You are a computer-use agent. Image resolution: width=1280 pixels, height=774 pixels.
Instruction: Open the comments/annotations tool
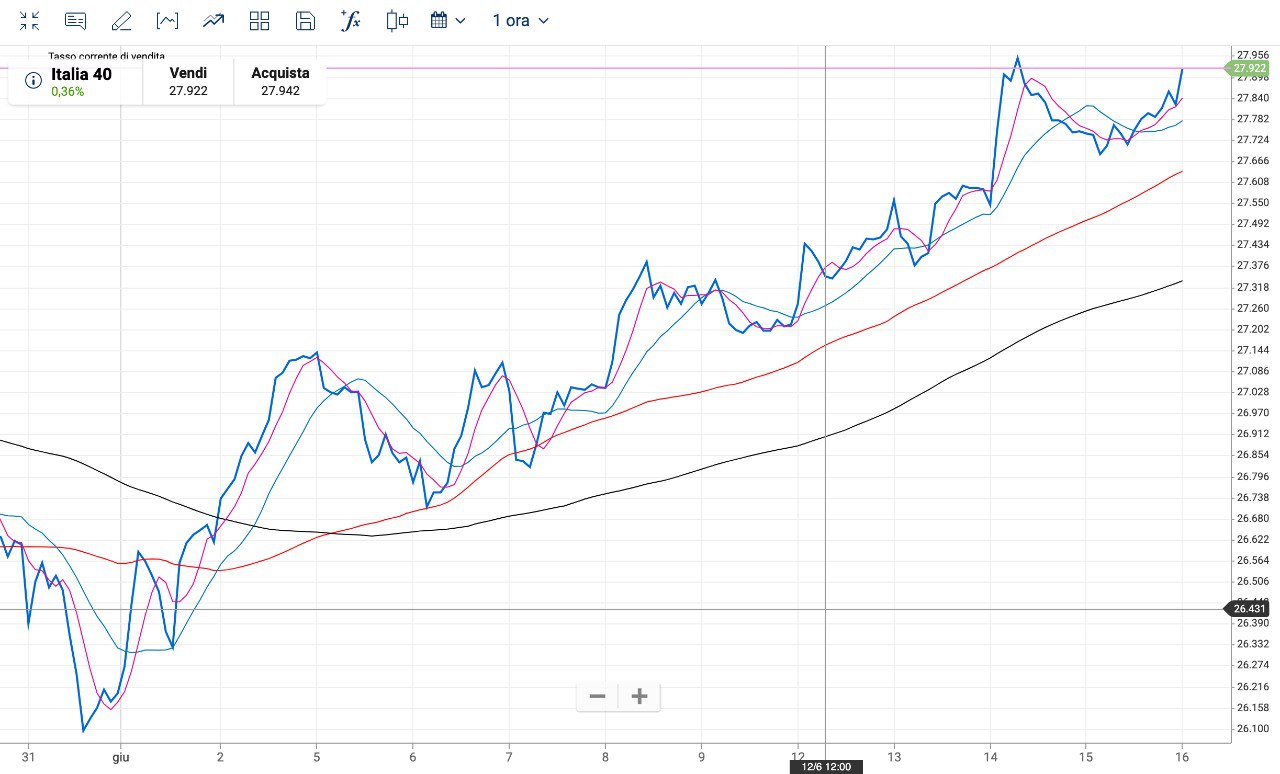[75, 20]
